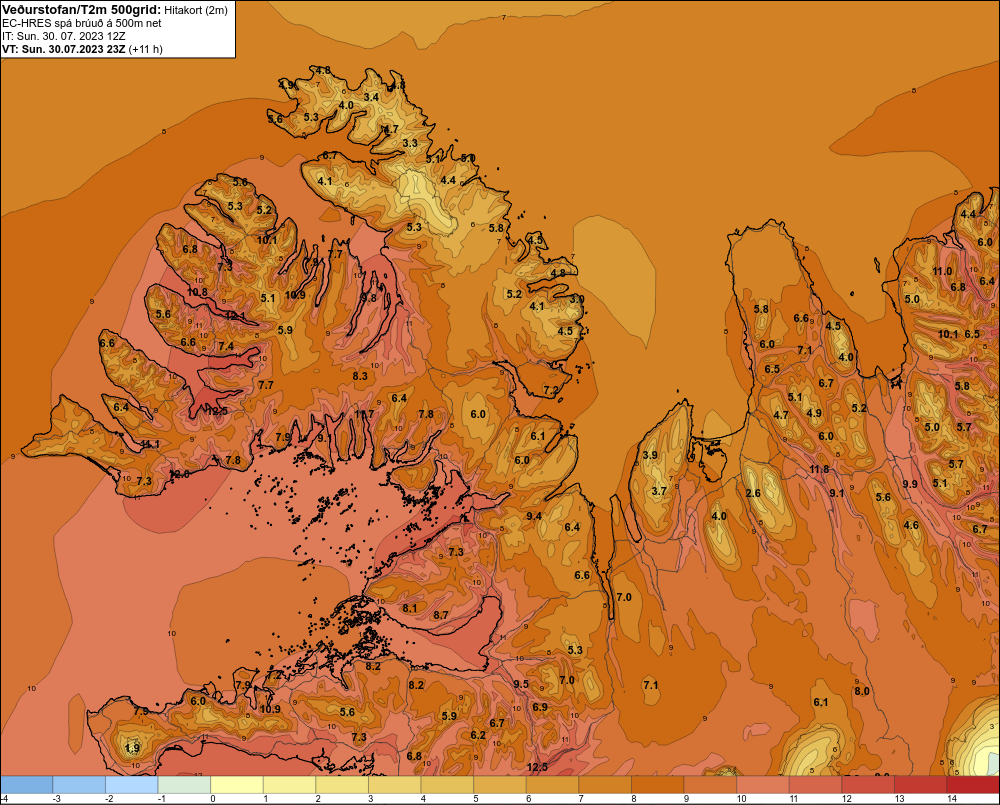Viewport: 1000px width, 805px height.
Task: Click the initial time 'IT: Sun. 30. 07. 2023 12Z'
Action: click(63, 36)
